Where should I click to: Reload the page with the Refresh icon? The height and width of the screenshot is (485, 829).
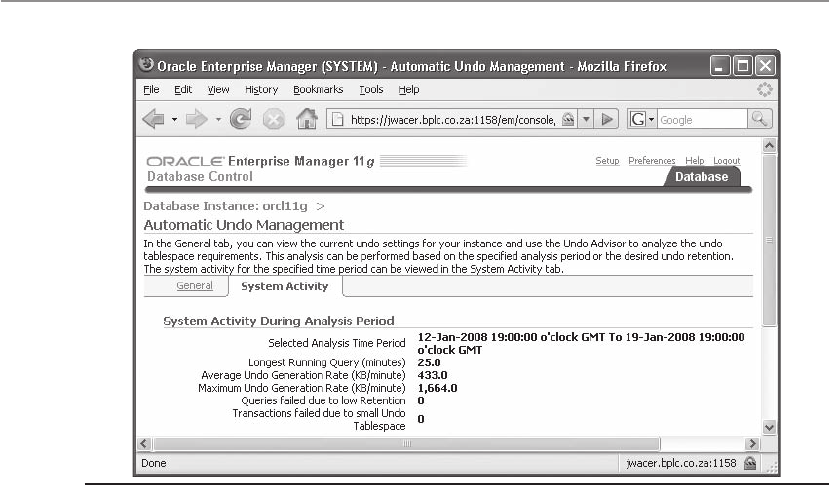(x=241, y=119)
